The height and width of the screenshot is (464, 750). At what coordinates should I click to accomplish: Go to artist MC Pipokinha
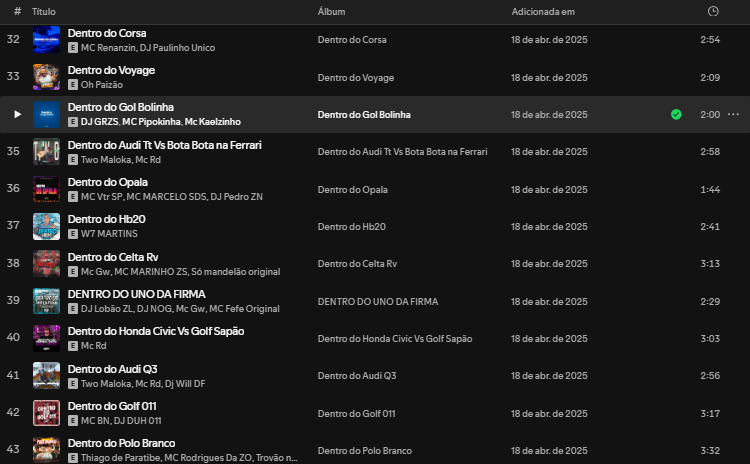coord(151,122)
